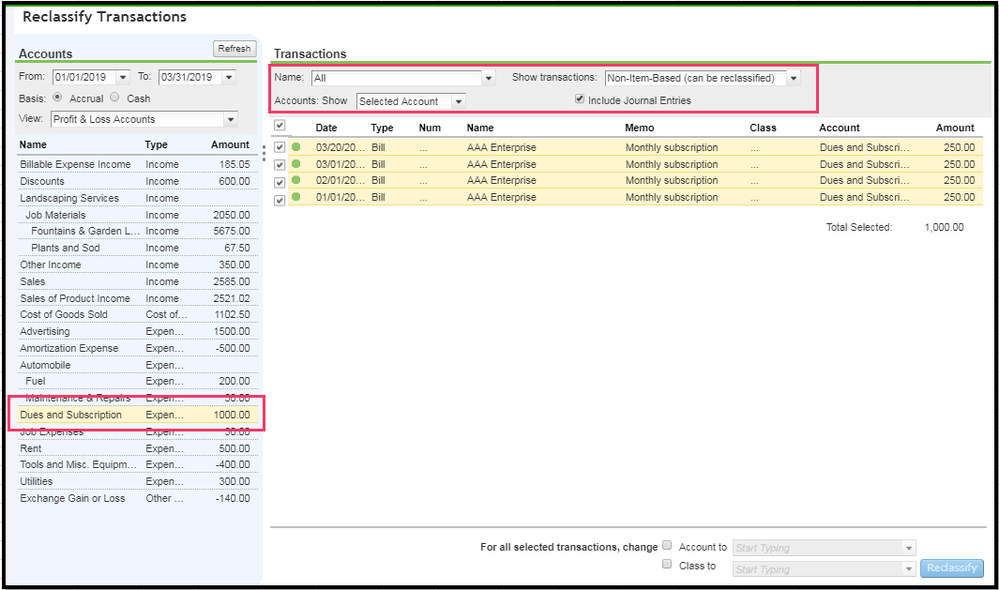The width and height of the screenshot is (999, 590).
Task: Sort by the Memo column header
Action: click(640, 128)
